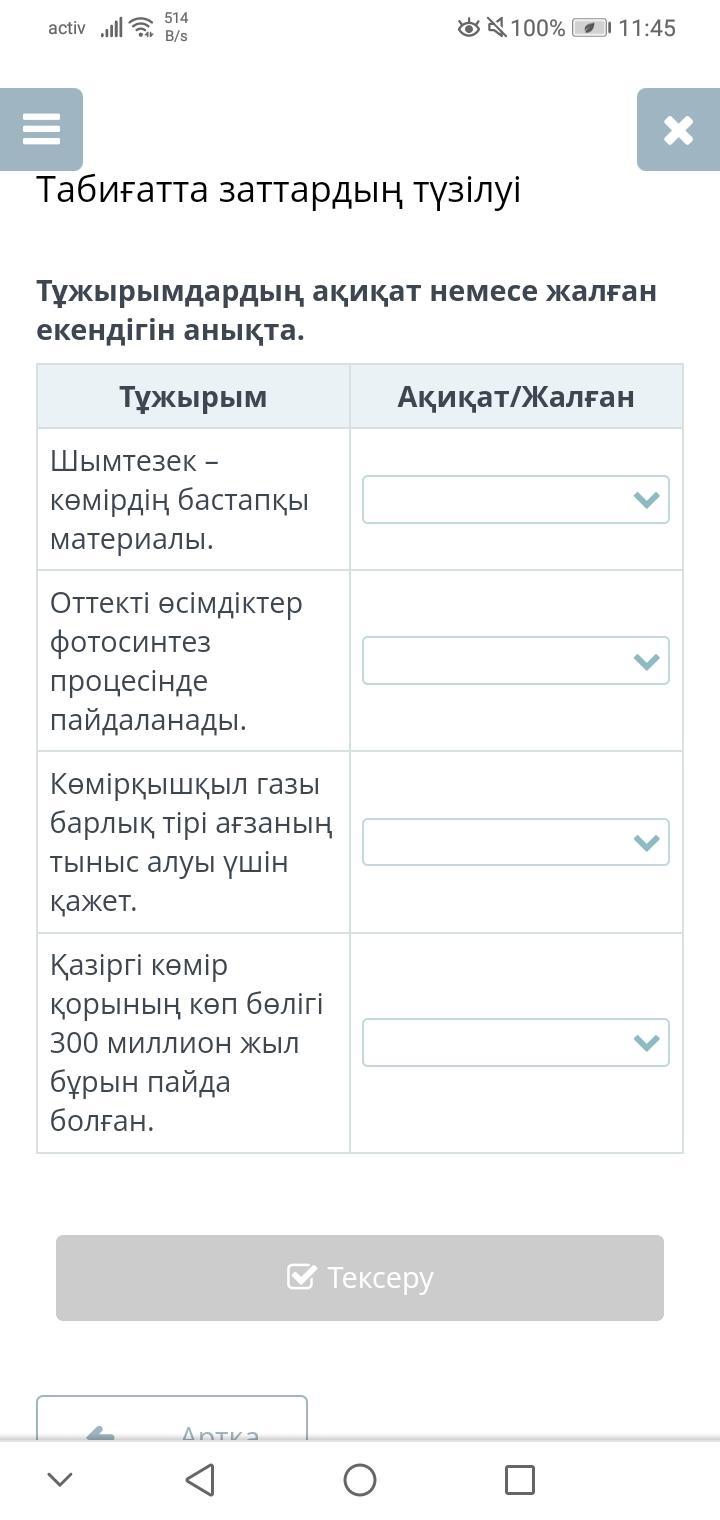Viewport: 720px width, 1520px height.
Task: Open the hamburger menu
Action: click(41, 129)
